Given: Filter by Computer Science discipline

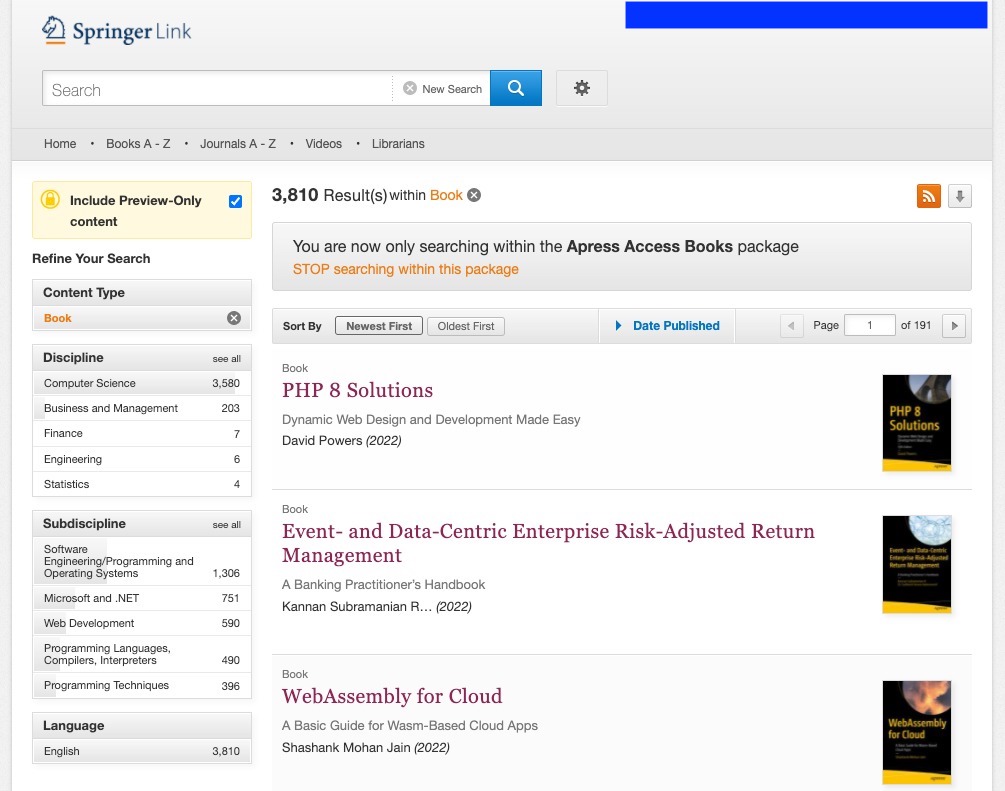Looking at the screenshot, I should pyautogui.click(x=142, y=383).
